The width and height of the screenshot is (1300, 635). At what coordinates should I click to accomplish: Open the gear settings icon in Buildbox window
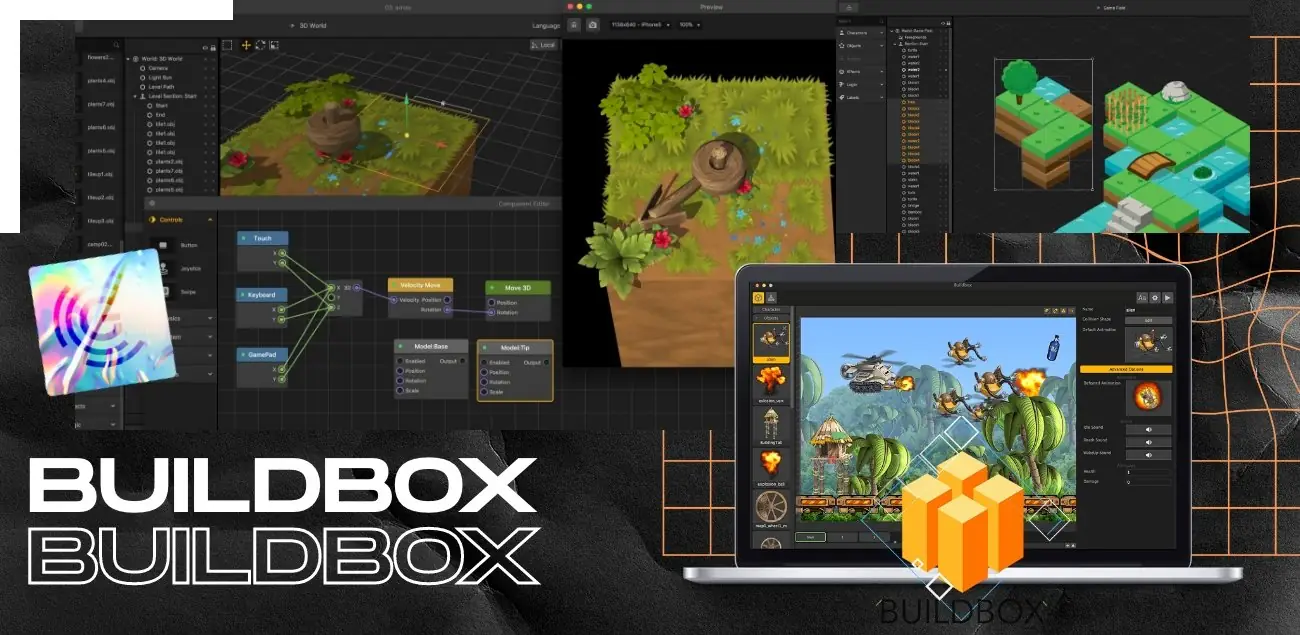[1154, 297]
